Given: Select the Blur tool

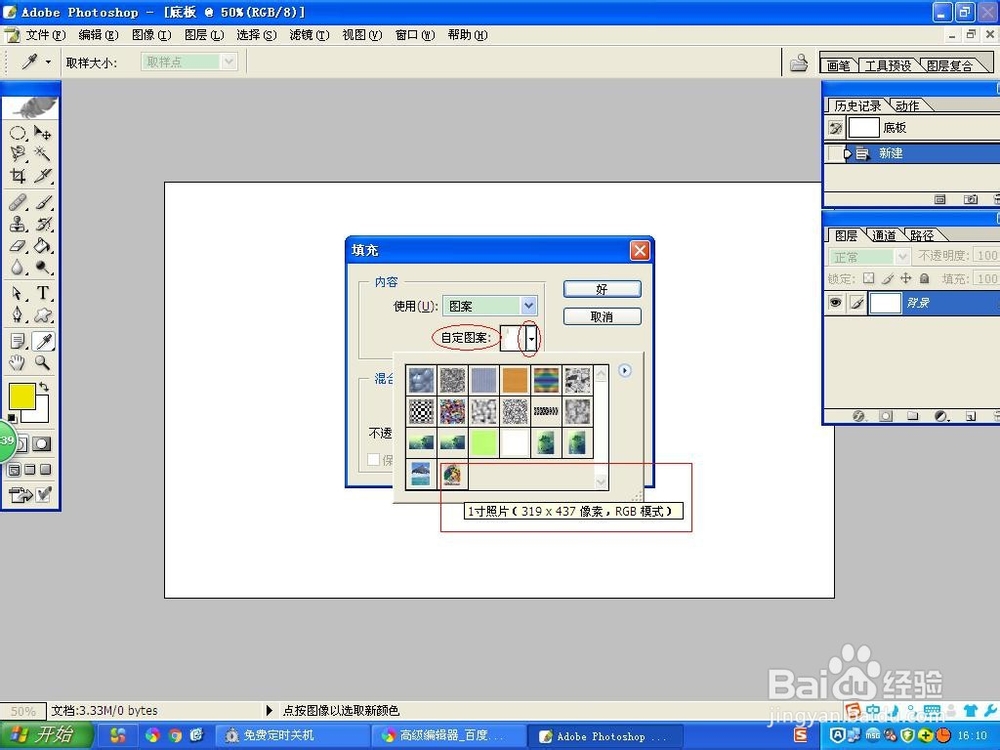Looking at the screenshot, I should 18,267.
